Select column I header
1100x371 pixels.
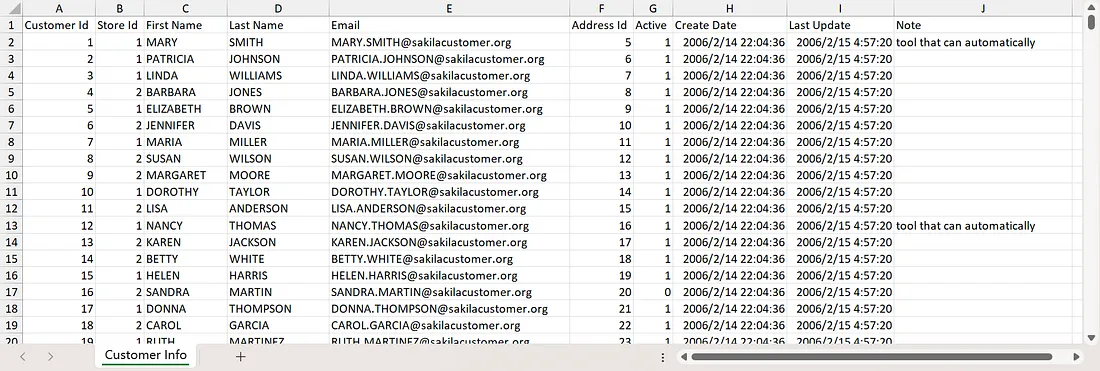pyautogui.click(x=840, y=8)
